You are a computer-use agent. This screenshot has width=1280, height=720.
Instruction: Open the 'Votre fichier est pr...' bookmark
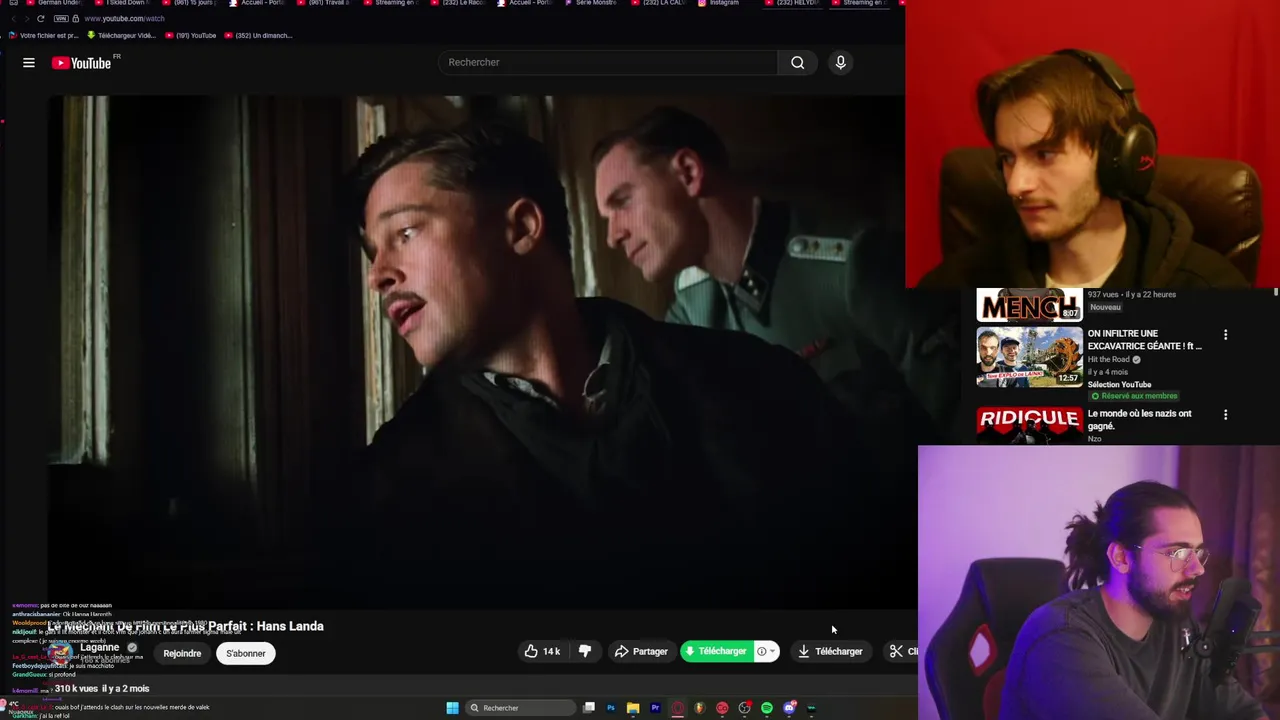click(44, 35)
